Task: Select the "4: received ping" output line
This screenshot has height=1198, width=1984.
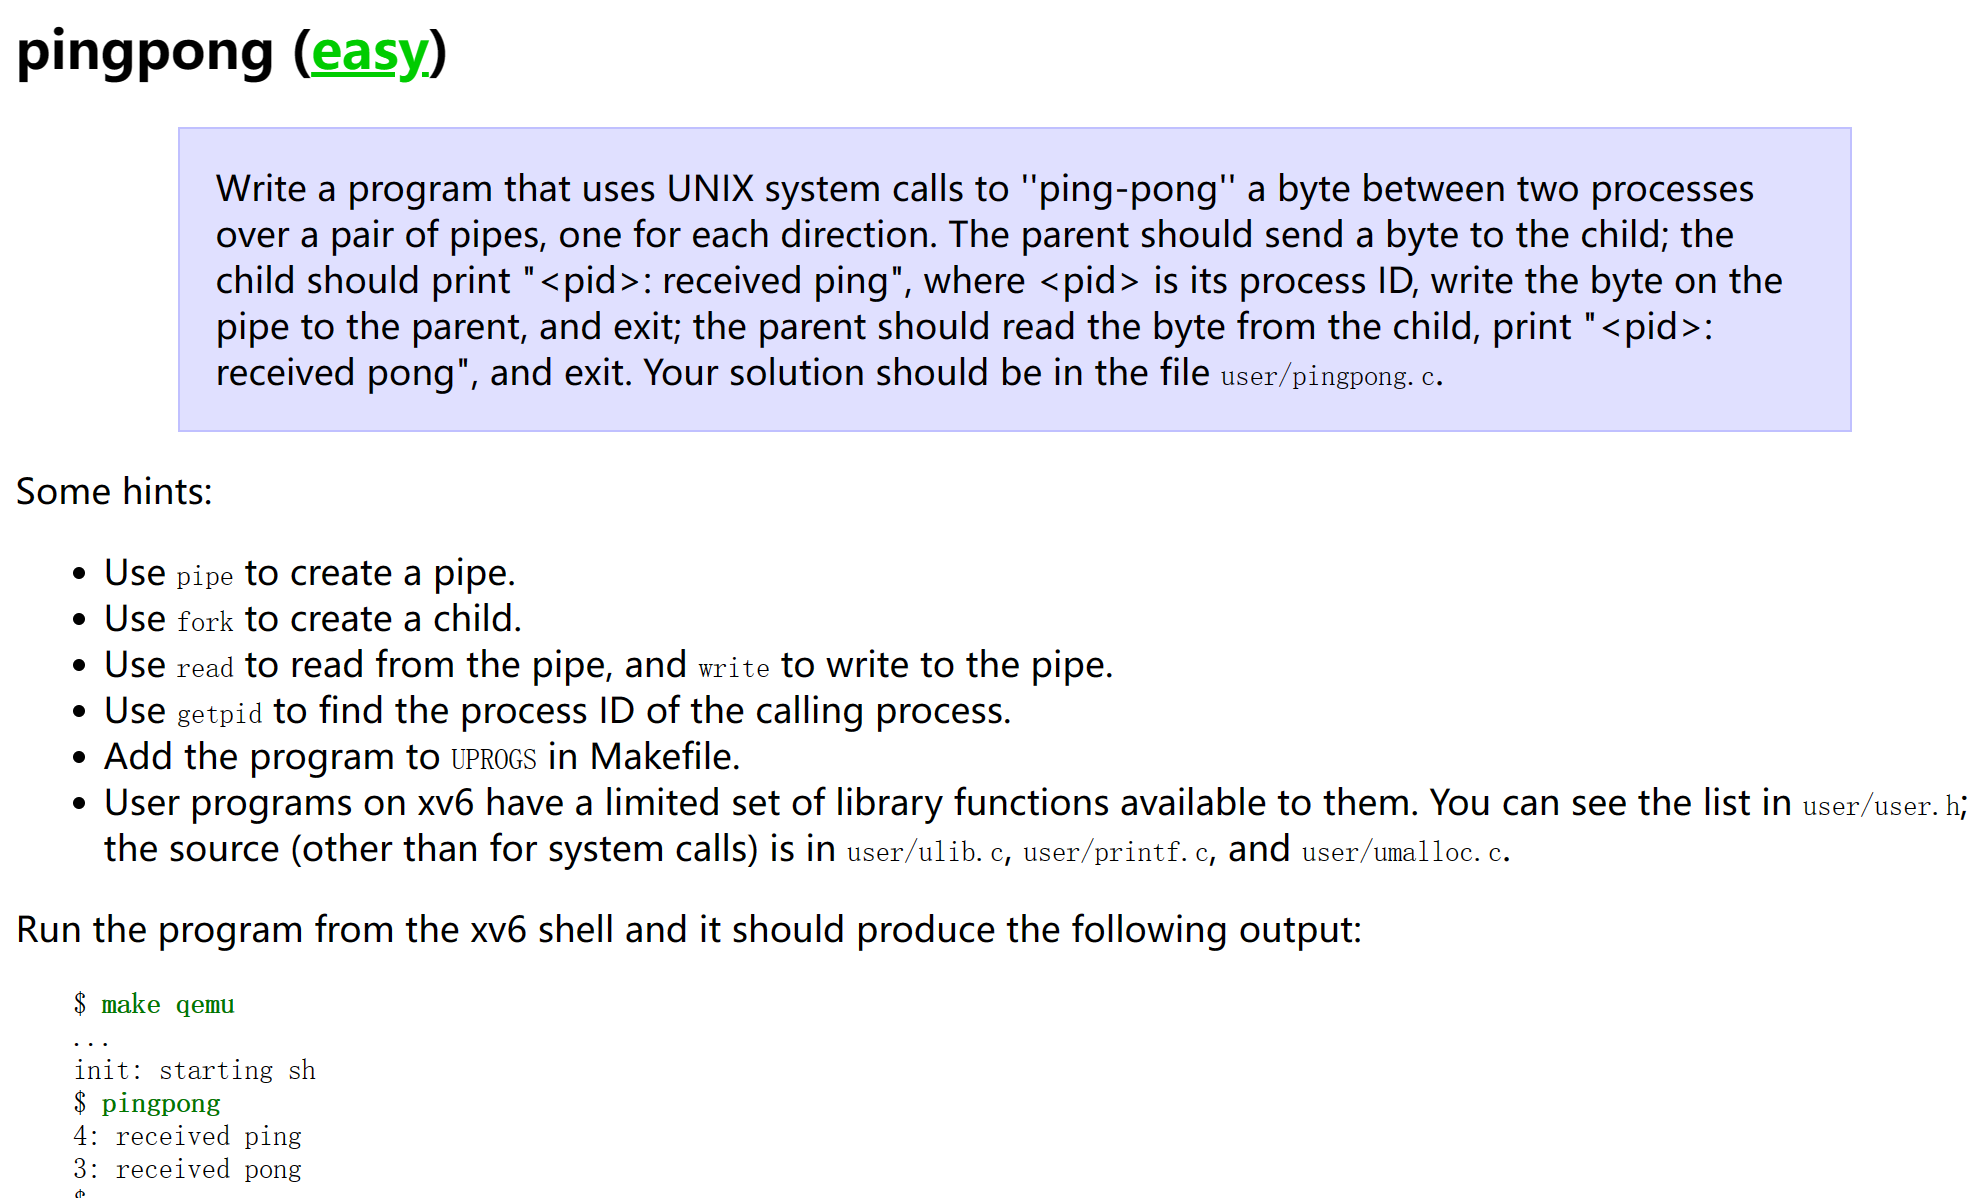Action: coord(187,1137)
